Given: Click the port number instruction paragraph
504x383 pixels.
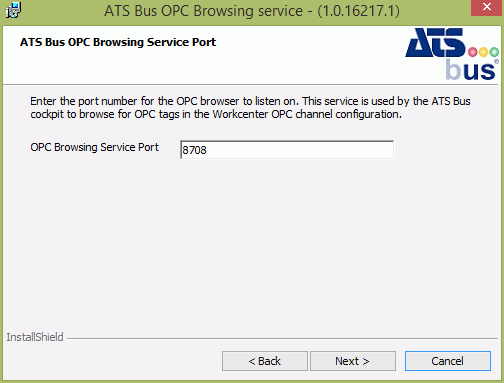Looking at the screenshot, I should (250, 108).
